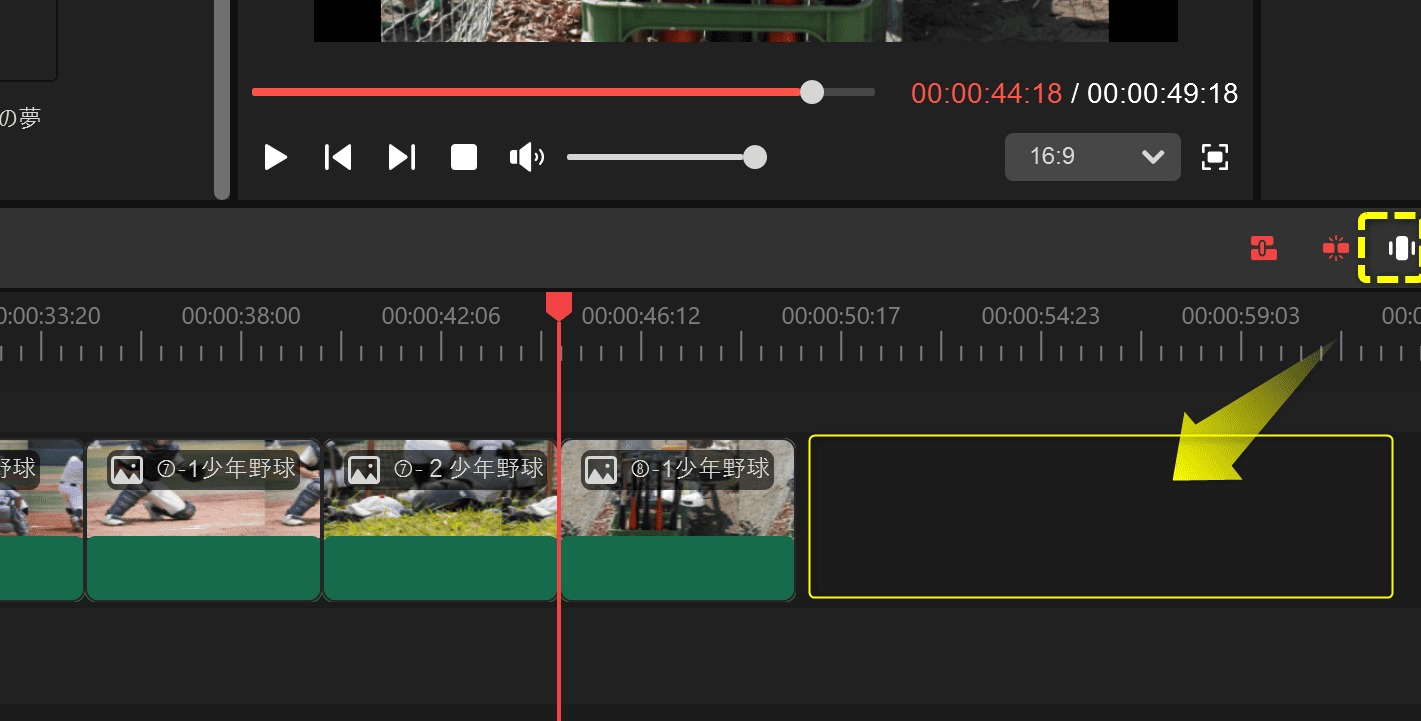Stop playback with the square Stop button

pos(464,157)
